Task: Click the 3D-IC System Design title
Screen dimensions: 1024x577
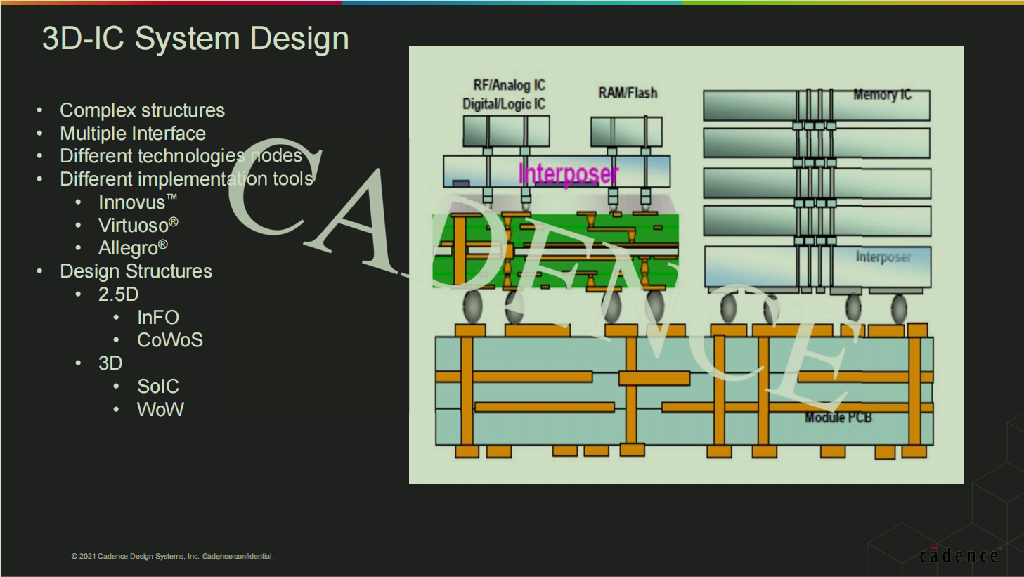Action: (195, 39)
